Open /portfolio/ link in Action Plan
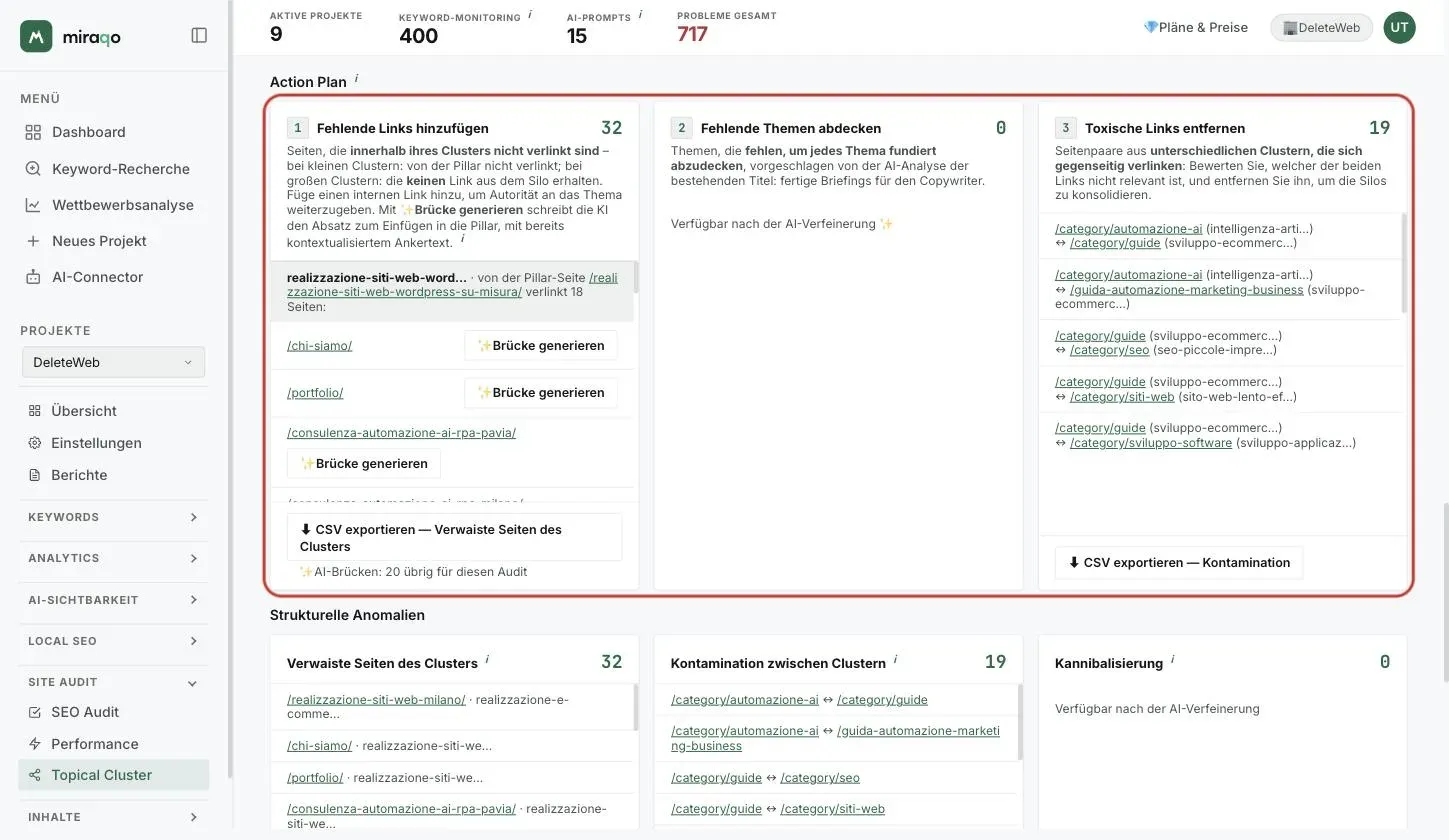Screen dimensions: 1449x840 (x=315, y=393)
